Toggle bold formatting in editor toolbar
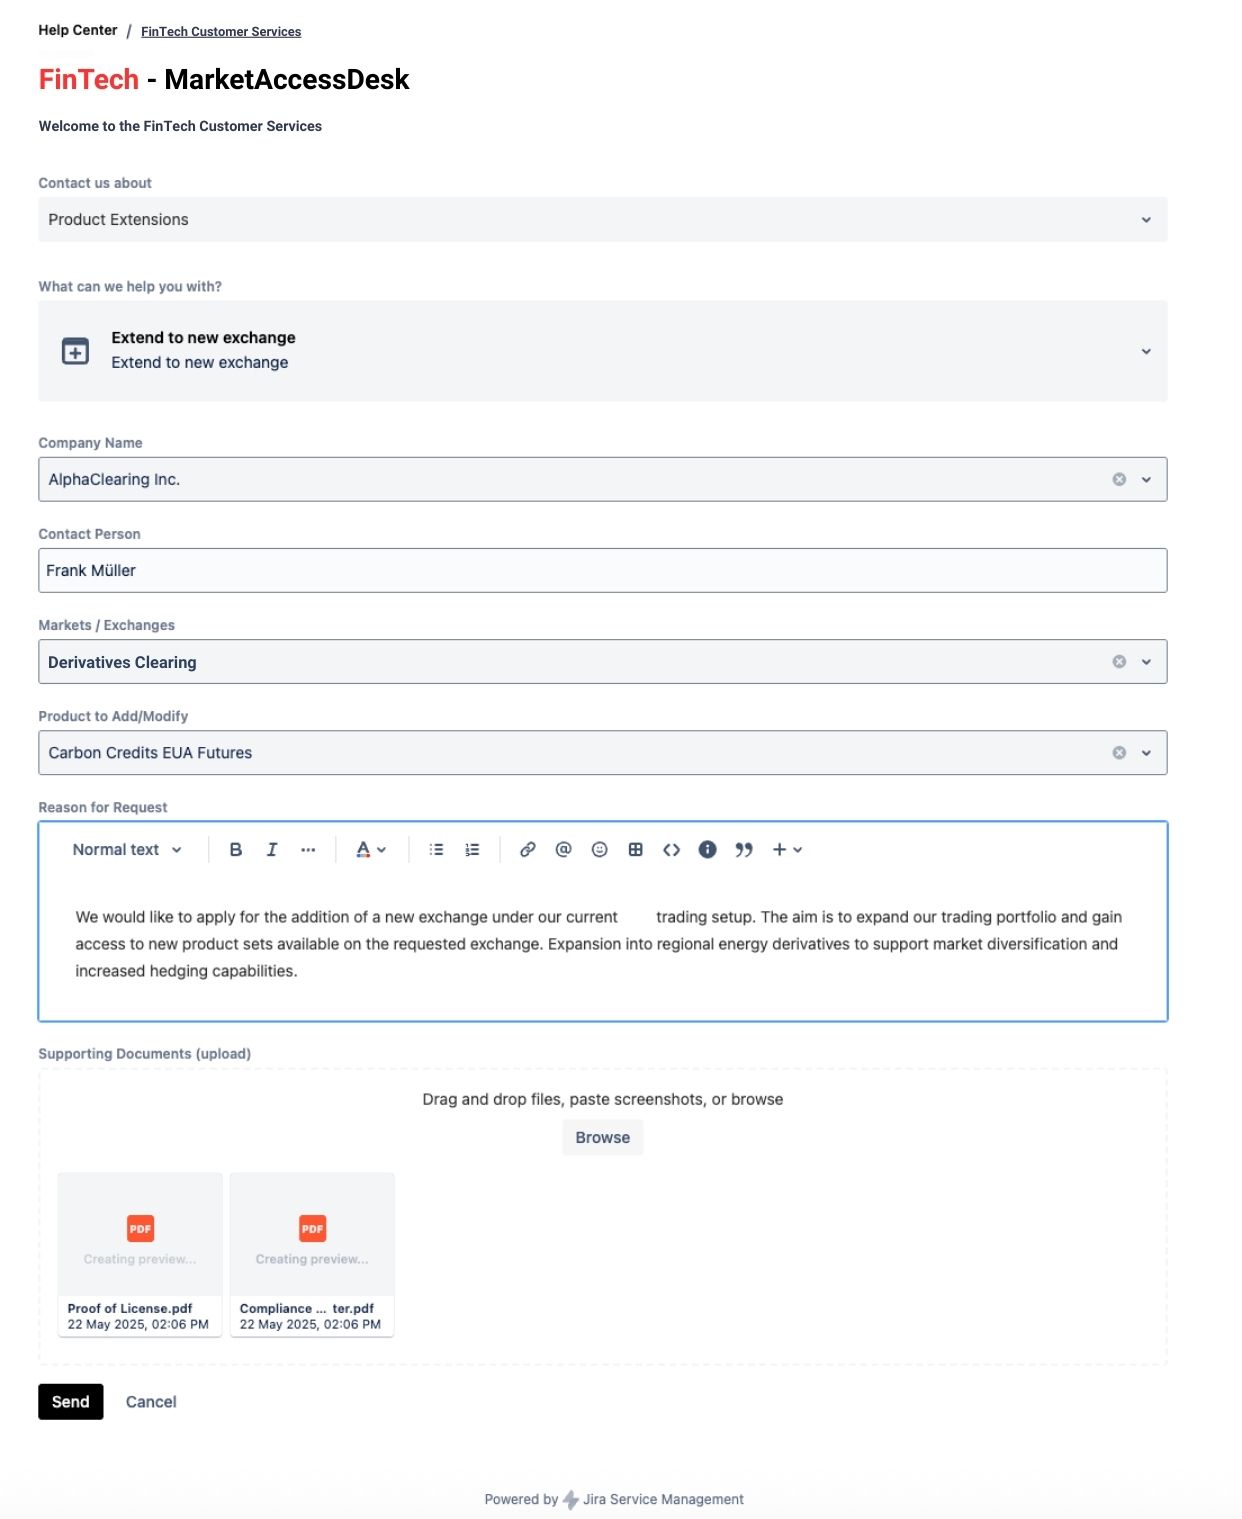 236,849
